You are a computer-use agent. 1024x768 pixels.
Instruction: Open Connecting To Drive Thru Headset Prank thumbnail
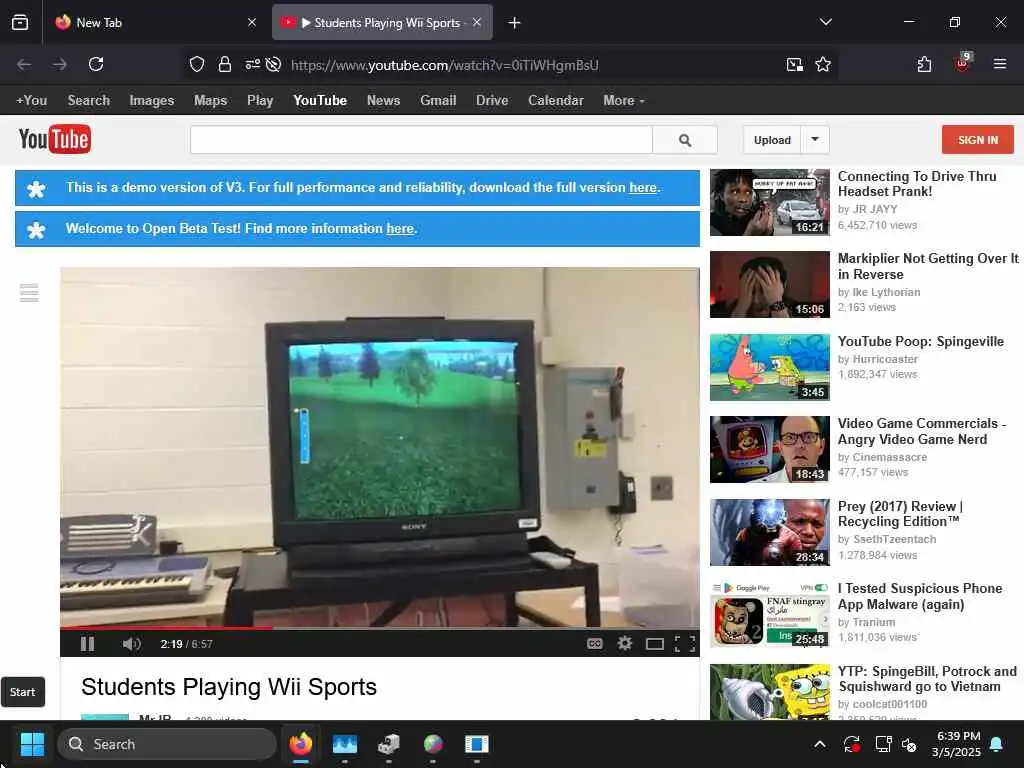pos(770,202)
